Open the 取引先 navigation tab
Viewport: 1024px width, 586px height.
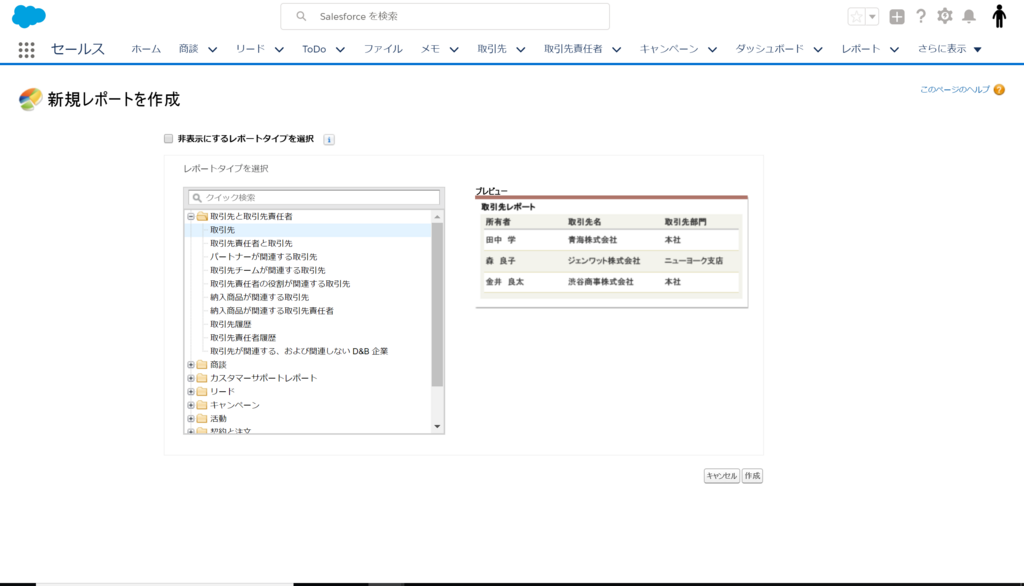(x=492, y=49)
